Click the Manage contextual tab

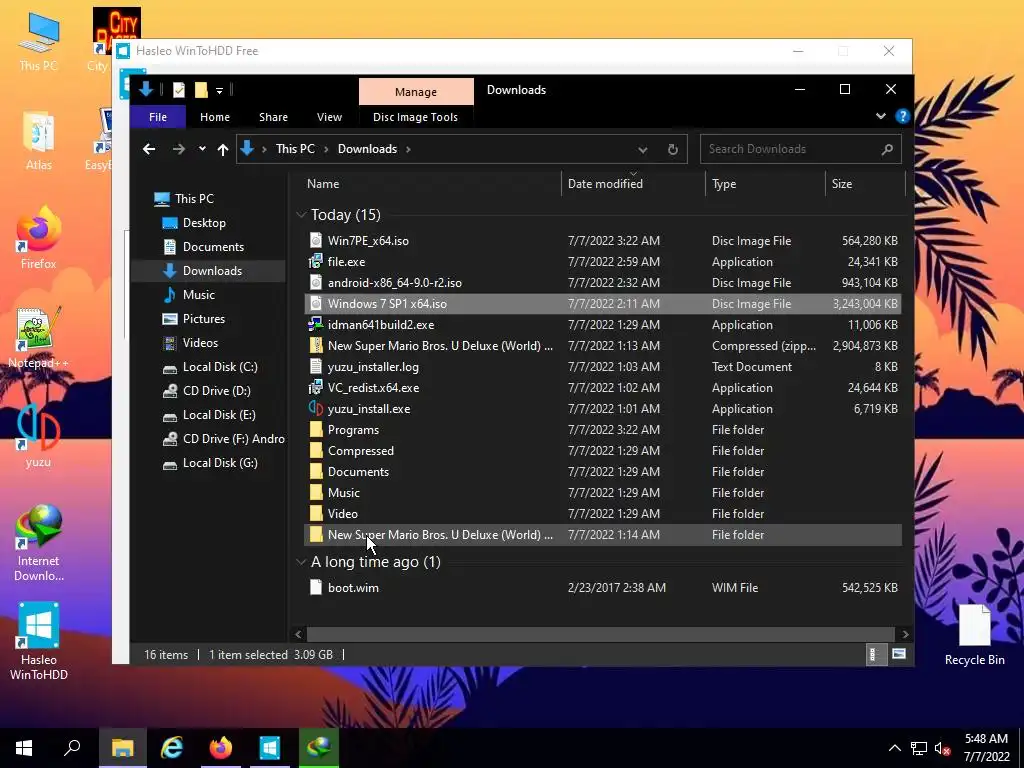point(416,92)
